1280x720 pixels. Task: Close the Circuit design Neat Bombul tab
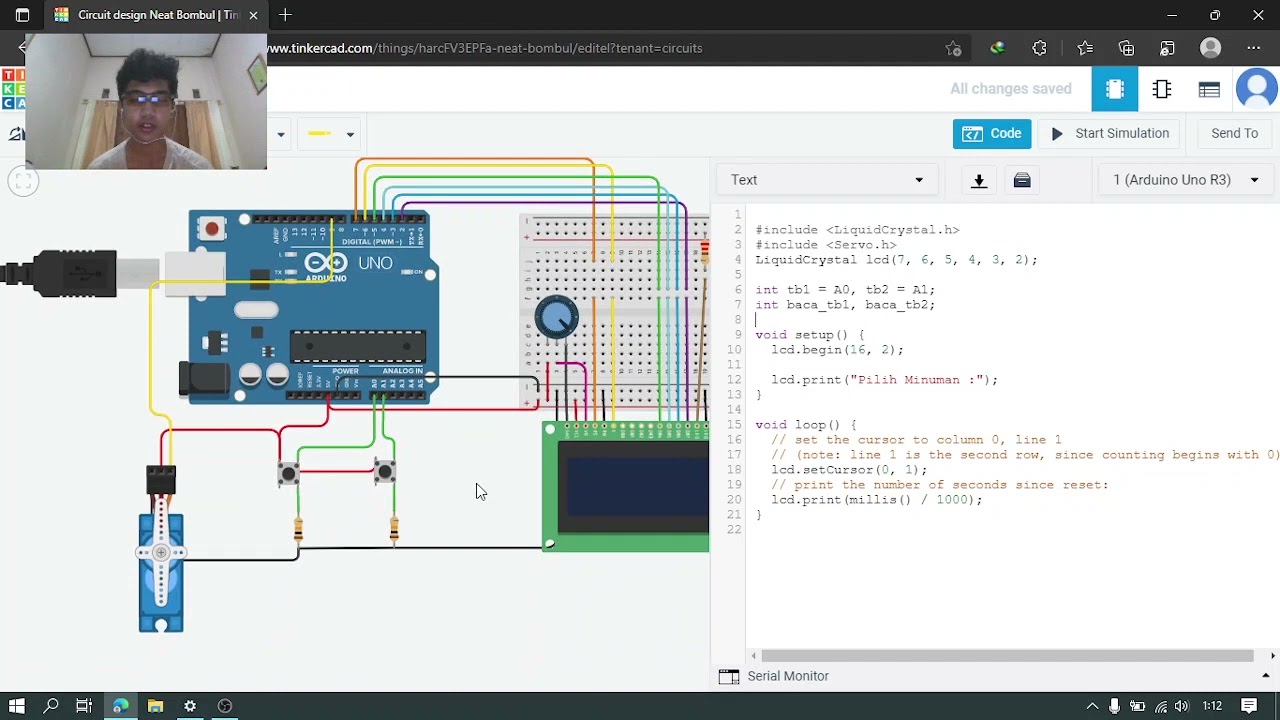pyautogui.click(x=253, y=15)
